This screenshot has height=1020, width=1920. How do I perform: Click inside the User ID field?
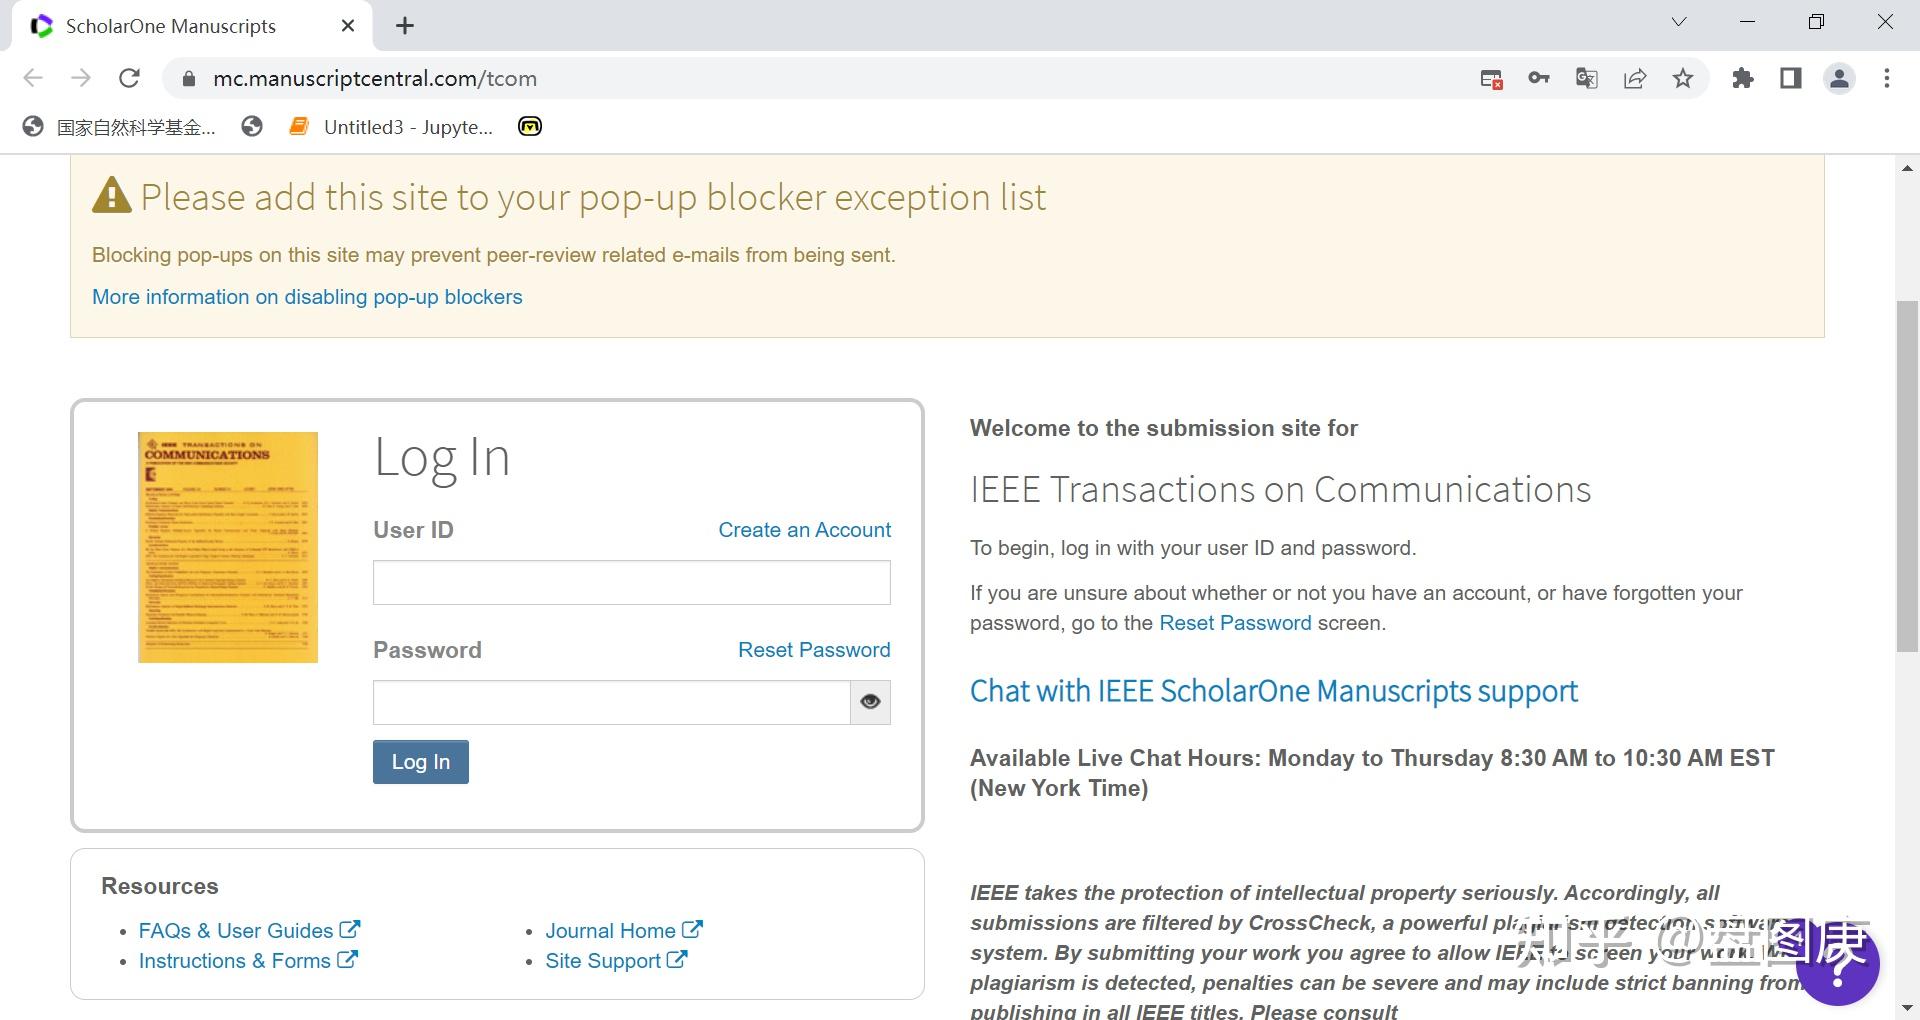(631, 582)
